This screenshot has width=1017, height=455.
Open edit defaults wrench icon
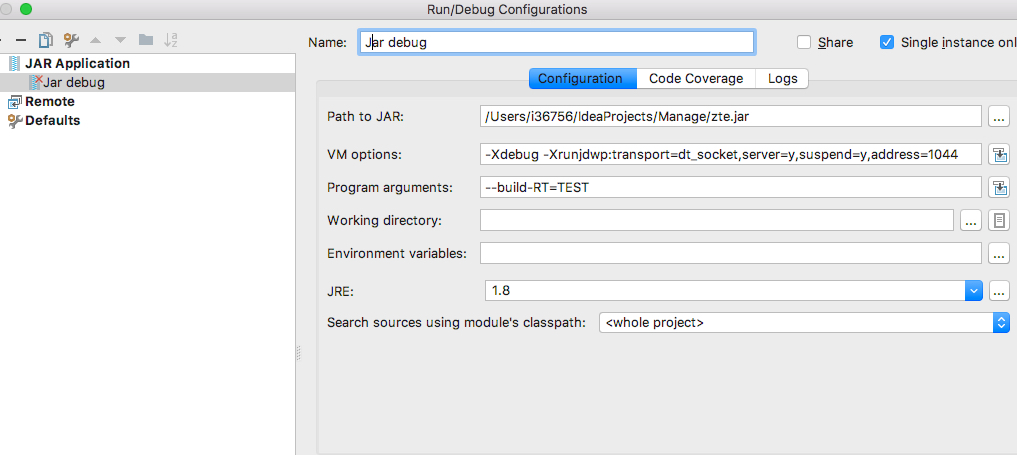point(70,40)
